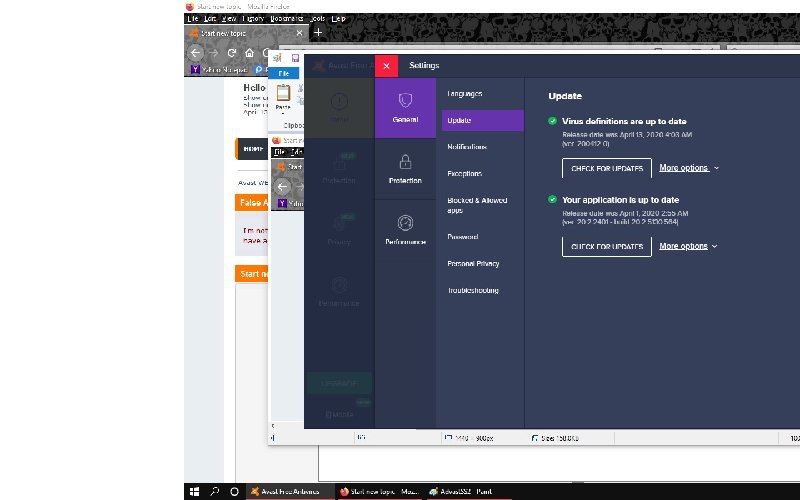Click the "Settings" title in Avast
Viewport: 800px width, 500px height.
pyautogui.click(x=424, y=65)
